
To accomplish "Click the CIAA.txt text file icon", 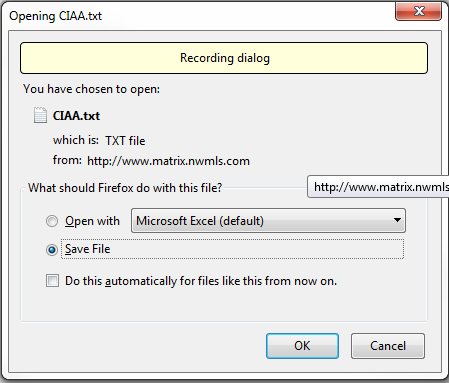I will coord(40,115).
